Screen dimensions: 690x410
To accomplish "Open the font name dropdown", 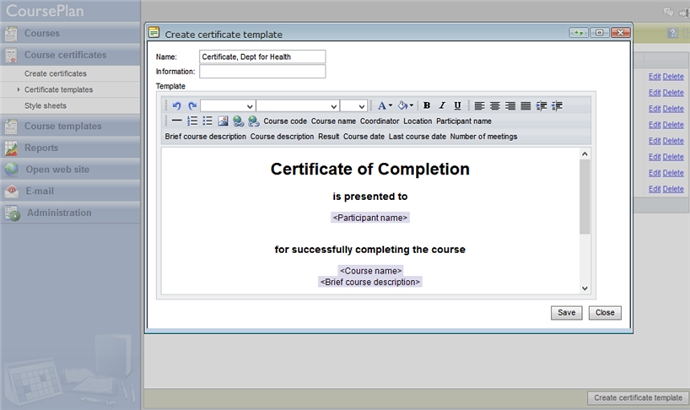I will click(297, 106).
